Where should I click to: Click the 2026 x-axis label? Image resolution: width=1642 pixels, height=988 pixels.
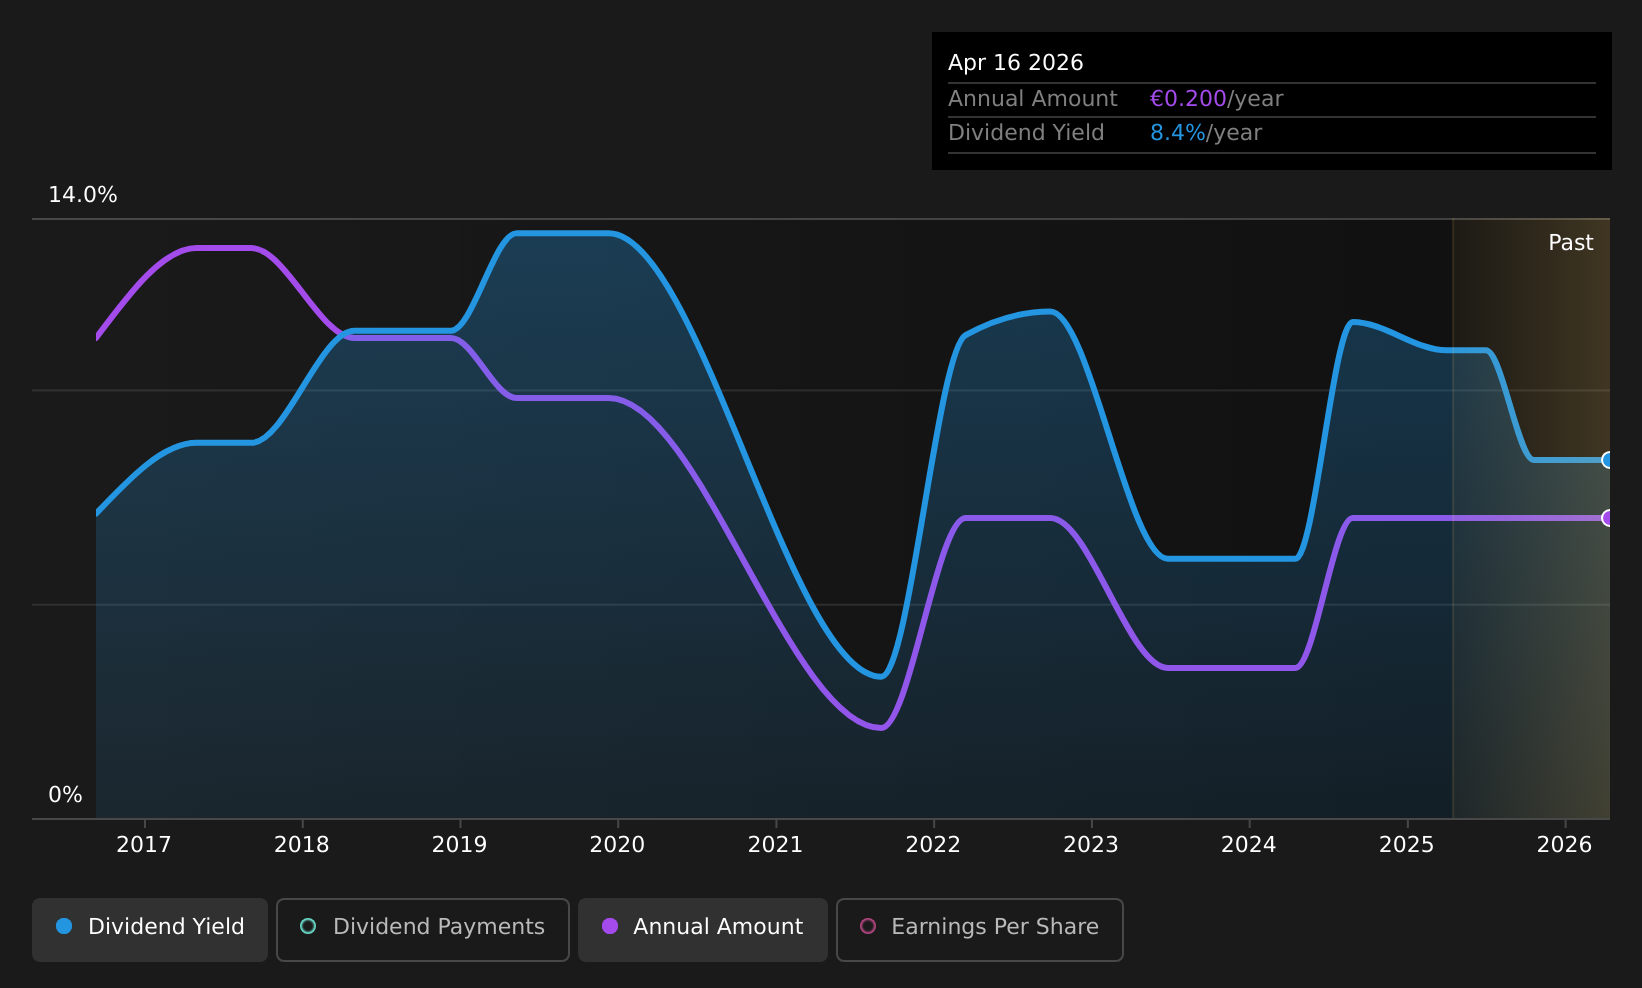click(x=1564, y=845)
